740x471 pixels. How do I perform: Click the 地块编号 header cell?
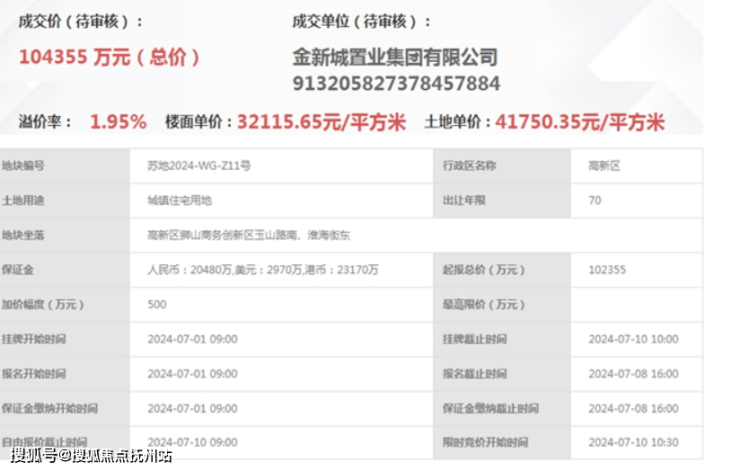(65, 166)
